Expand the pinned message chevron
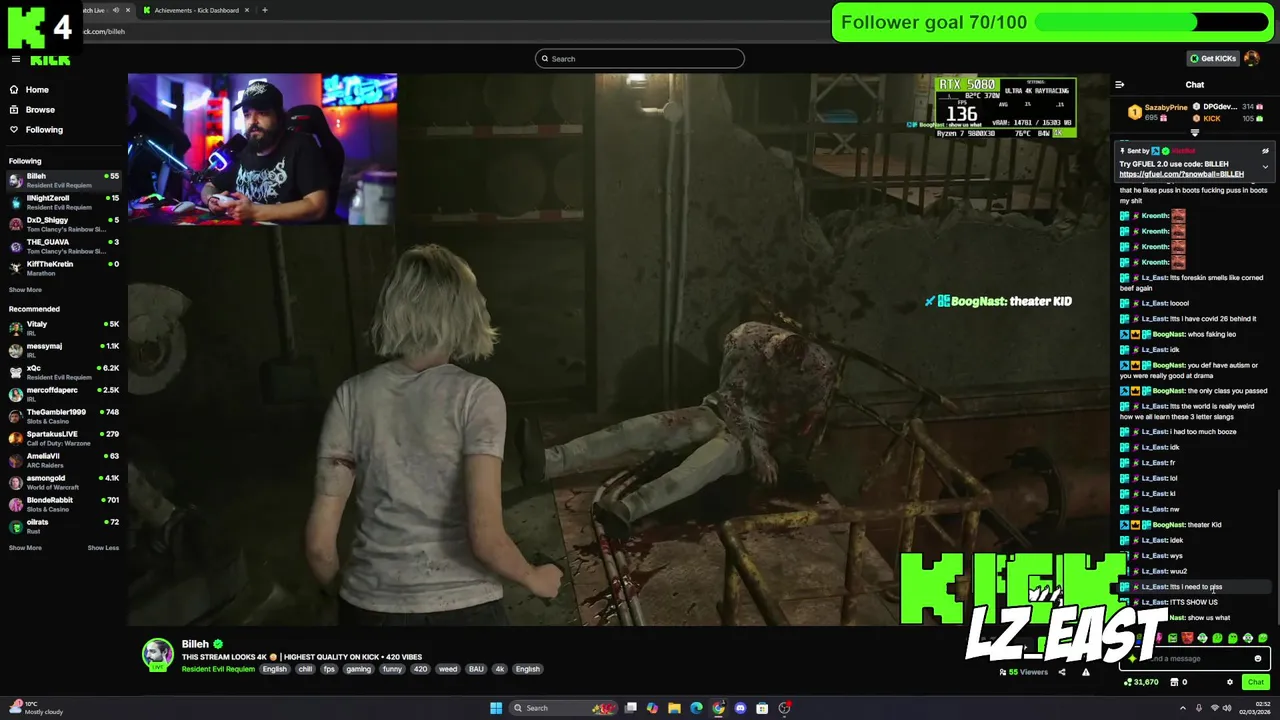This screenshot has height=720, width=1280. (1265, 167)
